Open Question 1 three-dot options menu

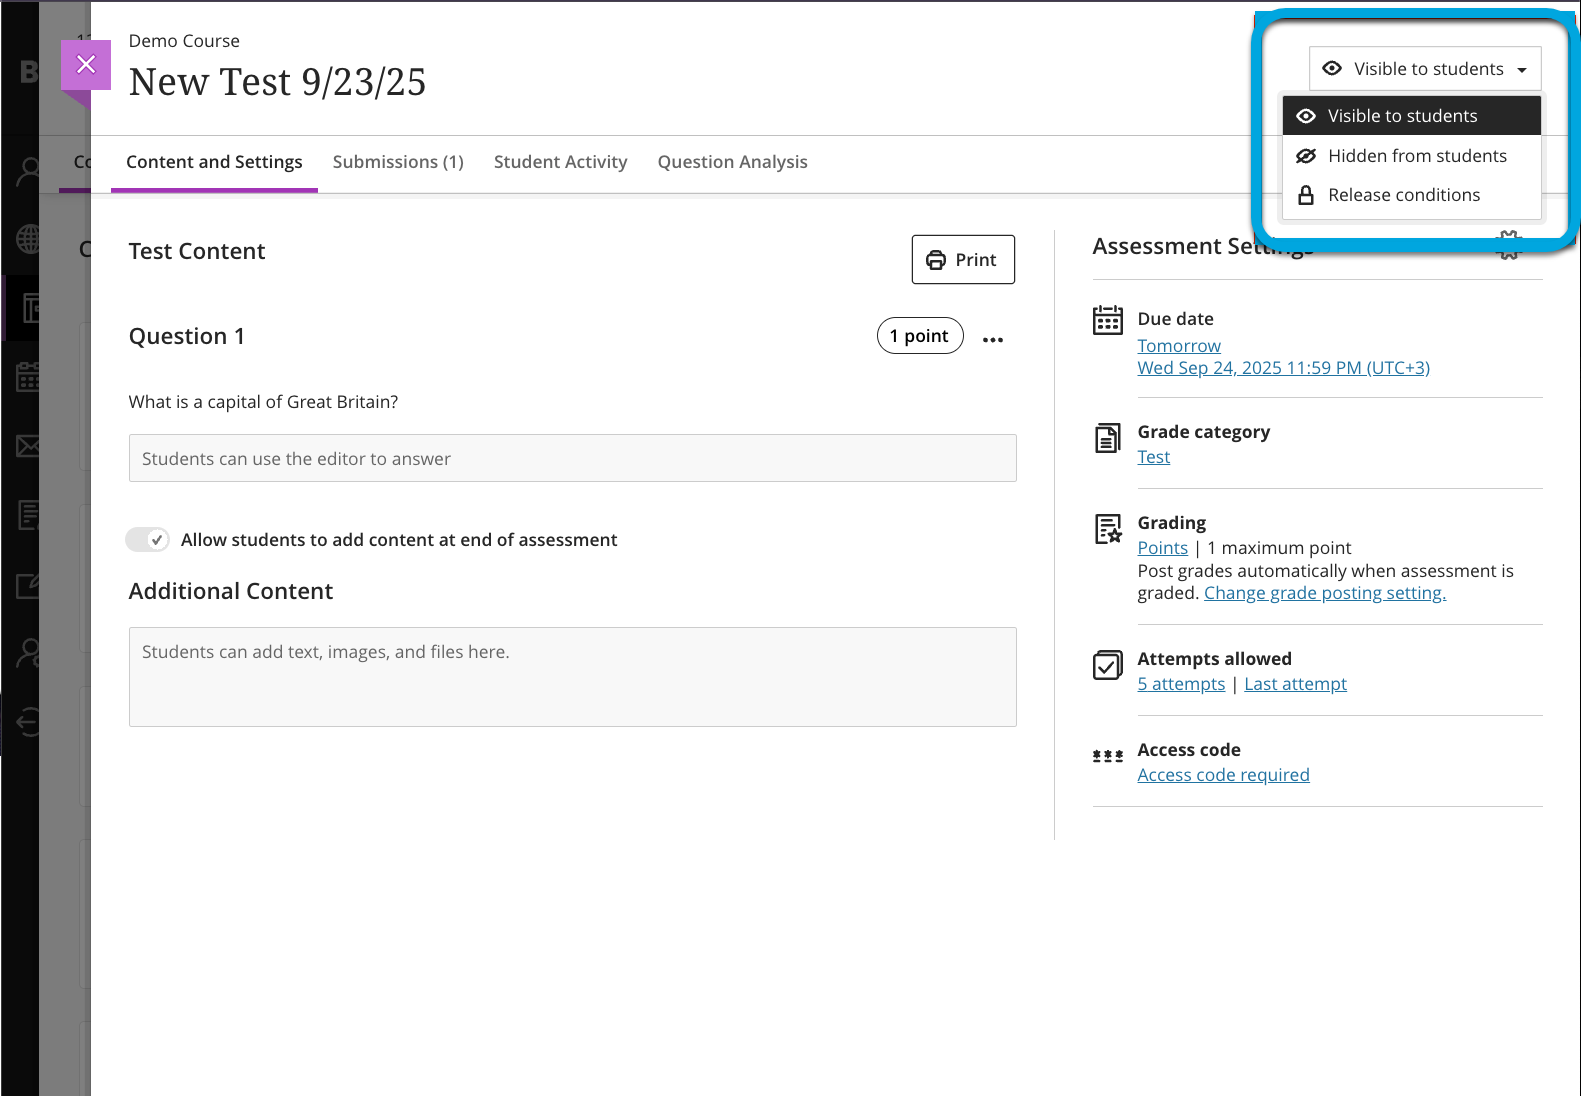(992, 340)
